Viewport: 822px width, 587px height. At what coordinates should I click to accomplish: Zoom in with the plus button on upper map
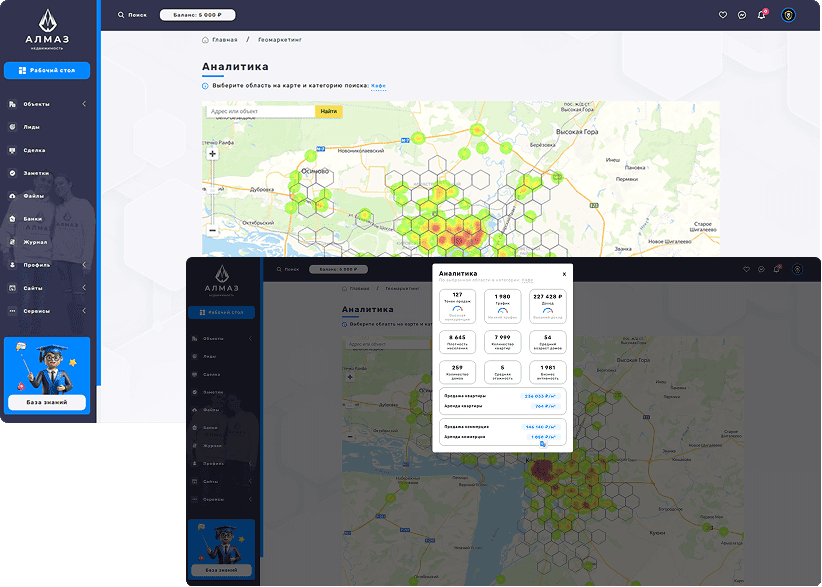coord(212,154)
